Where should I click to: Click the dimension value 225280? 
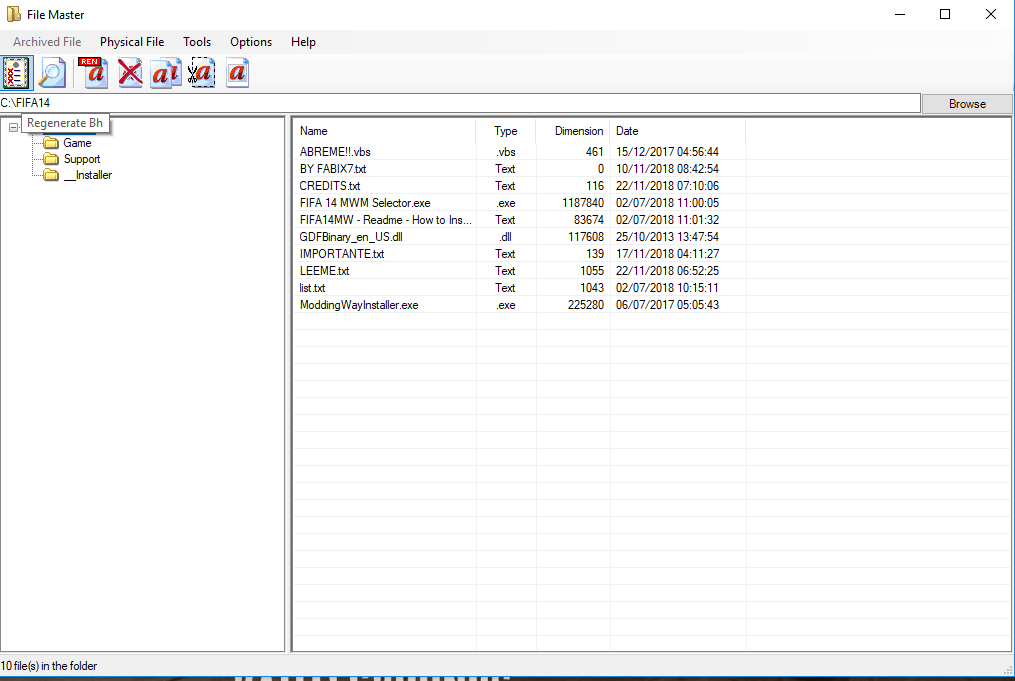pyautogui.click(x=586, y=305)
